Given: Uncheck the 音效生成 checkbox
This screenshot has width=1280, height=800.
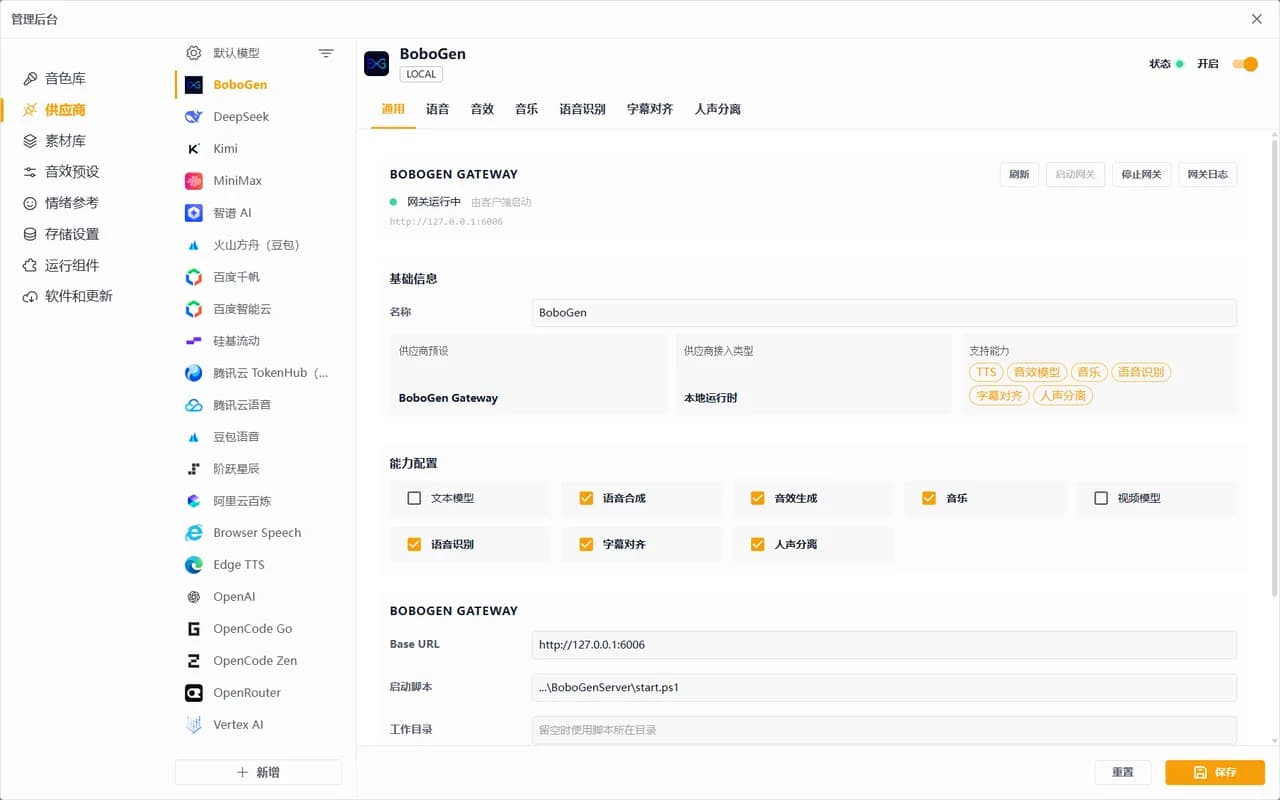Looking at the screenshot, I should coord(758,498).
